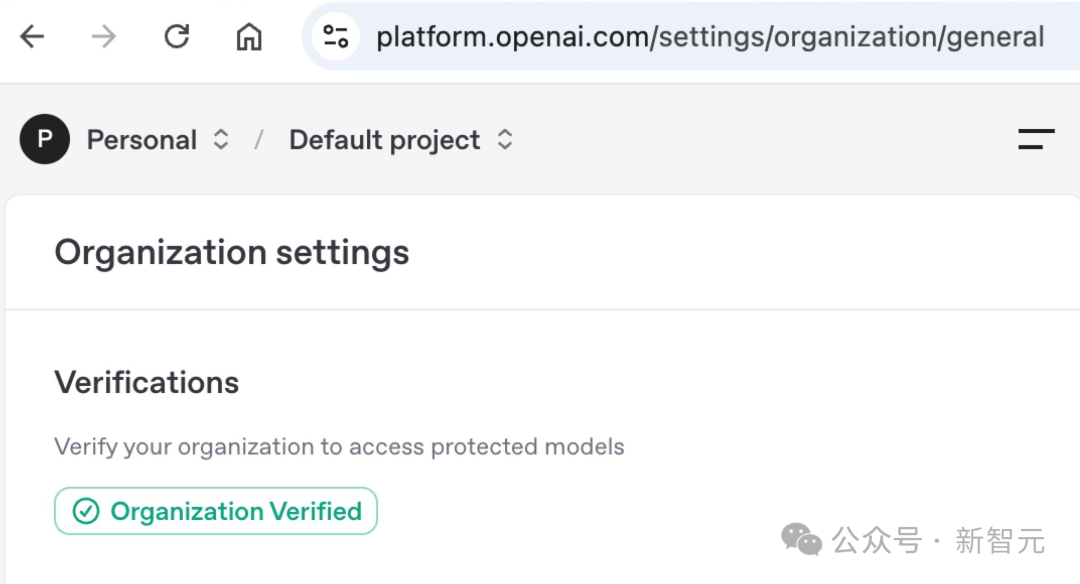Open the hamburger navigation menu
Image resolution: width=1080 pixels, height=584 pixels.
click(1036, 140)
